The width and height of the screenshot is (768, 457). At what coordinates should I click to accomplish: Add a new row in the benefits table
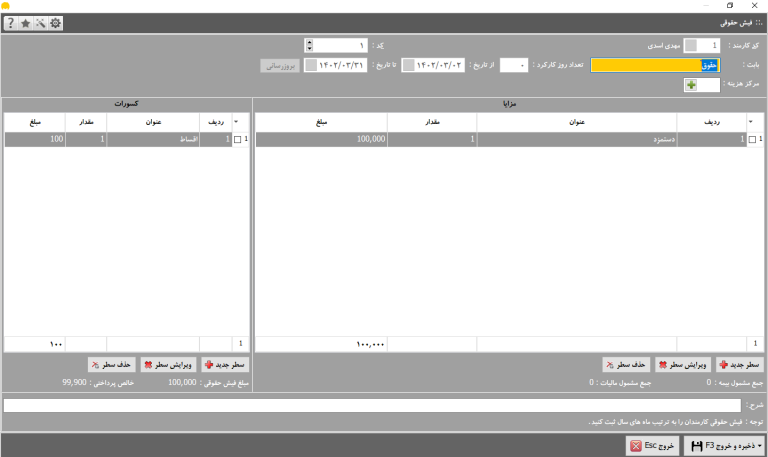coord(740,365)
